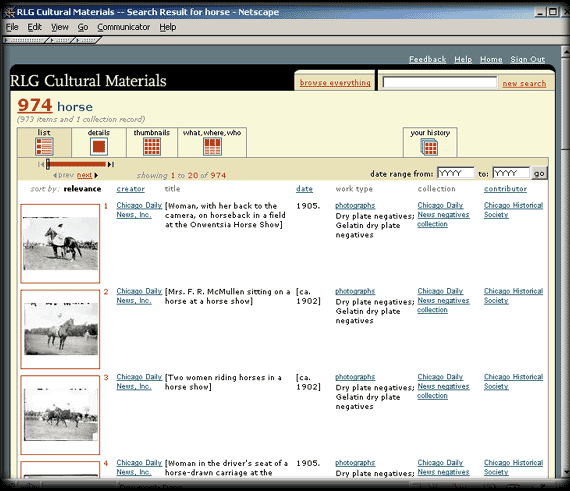Jump to first results using slider start arrow

[x=40, y=165]
